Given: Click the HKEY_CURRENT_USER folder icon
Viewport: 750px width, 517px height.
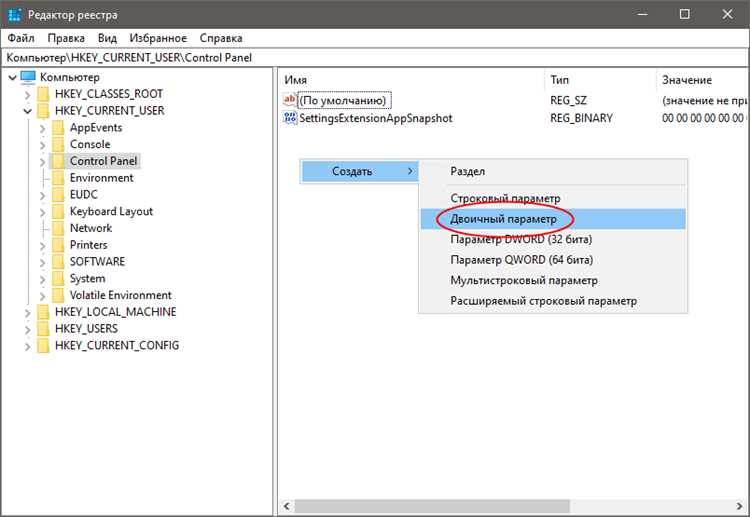Looking at the screenshot, I should 44,111.
